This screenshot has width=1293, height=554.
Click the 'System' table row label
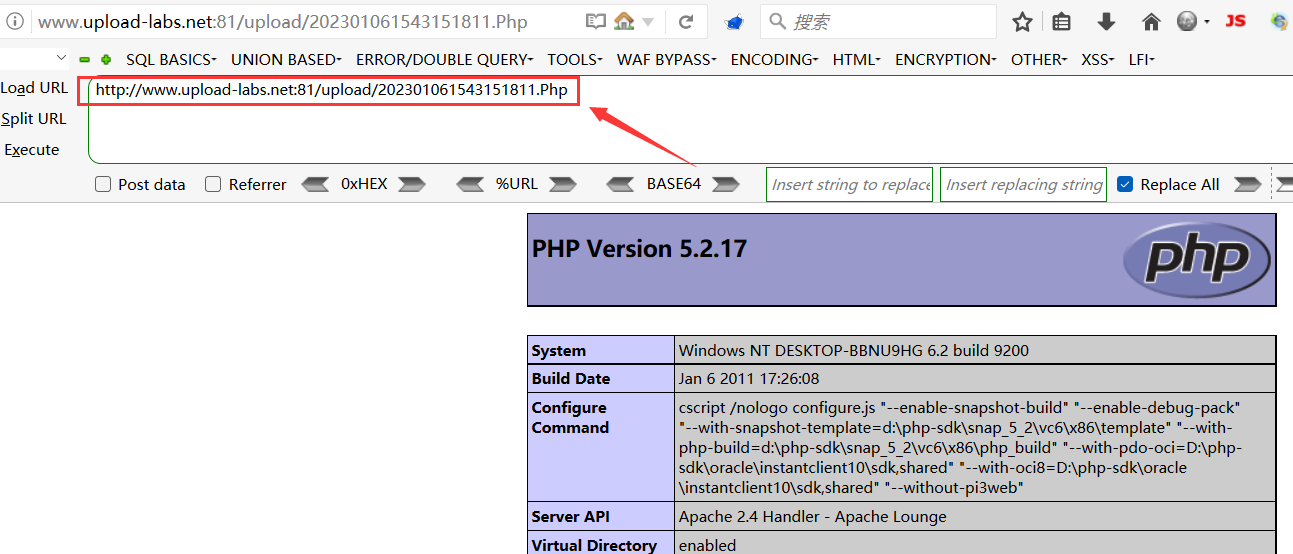[559, 351]
